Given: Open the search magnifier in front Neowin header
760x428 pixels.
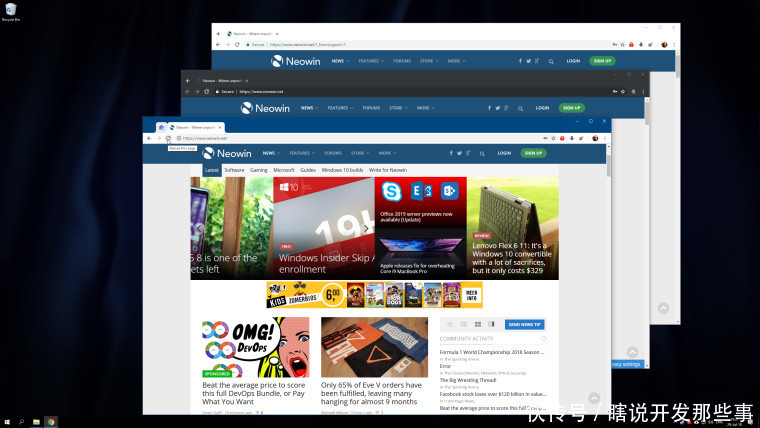Looking at the screenshot, I should point(482,154).
